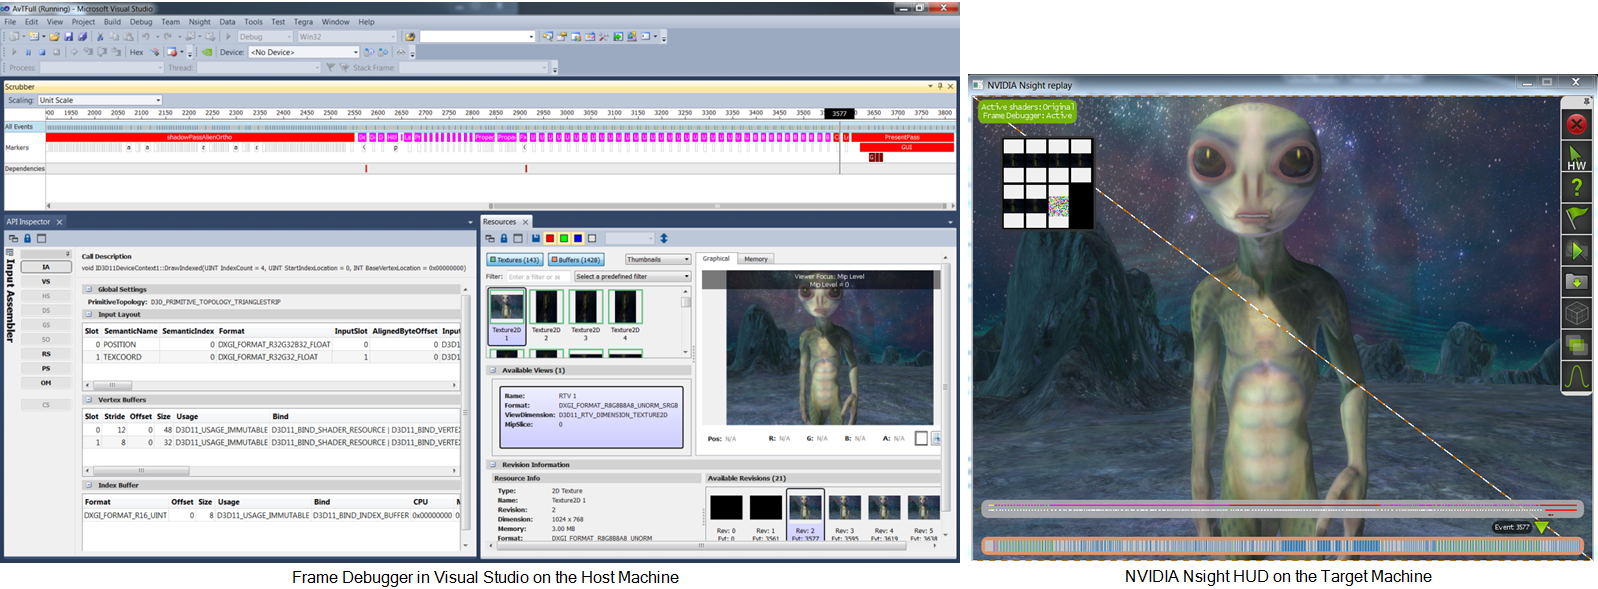
Task: Toggle the red channel swatch
Action: (550, 238)
